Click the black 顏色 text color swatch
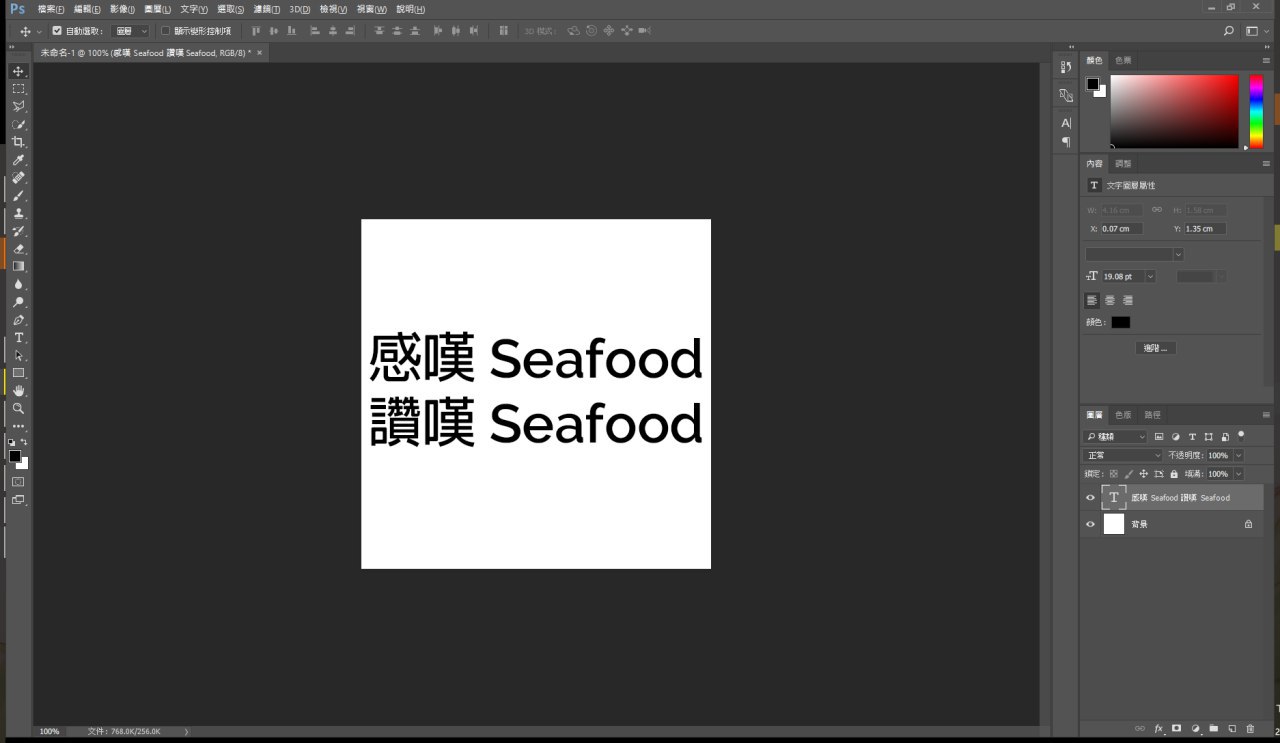 [x=1120, y=322]
